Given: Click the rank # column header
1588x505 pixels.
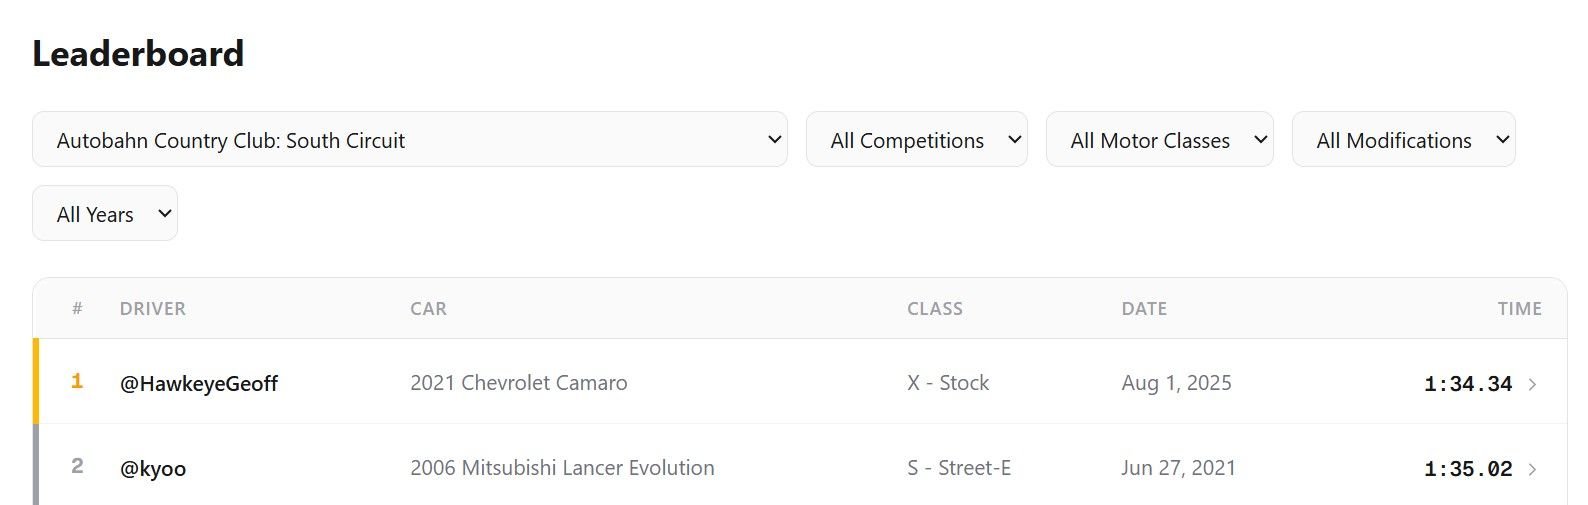Looking at the screenshot, I should pyautogui.click(x=77, y=309).
